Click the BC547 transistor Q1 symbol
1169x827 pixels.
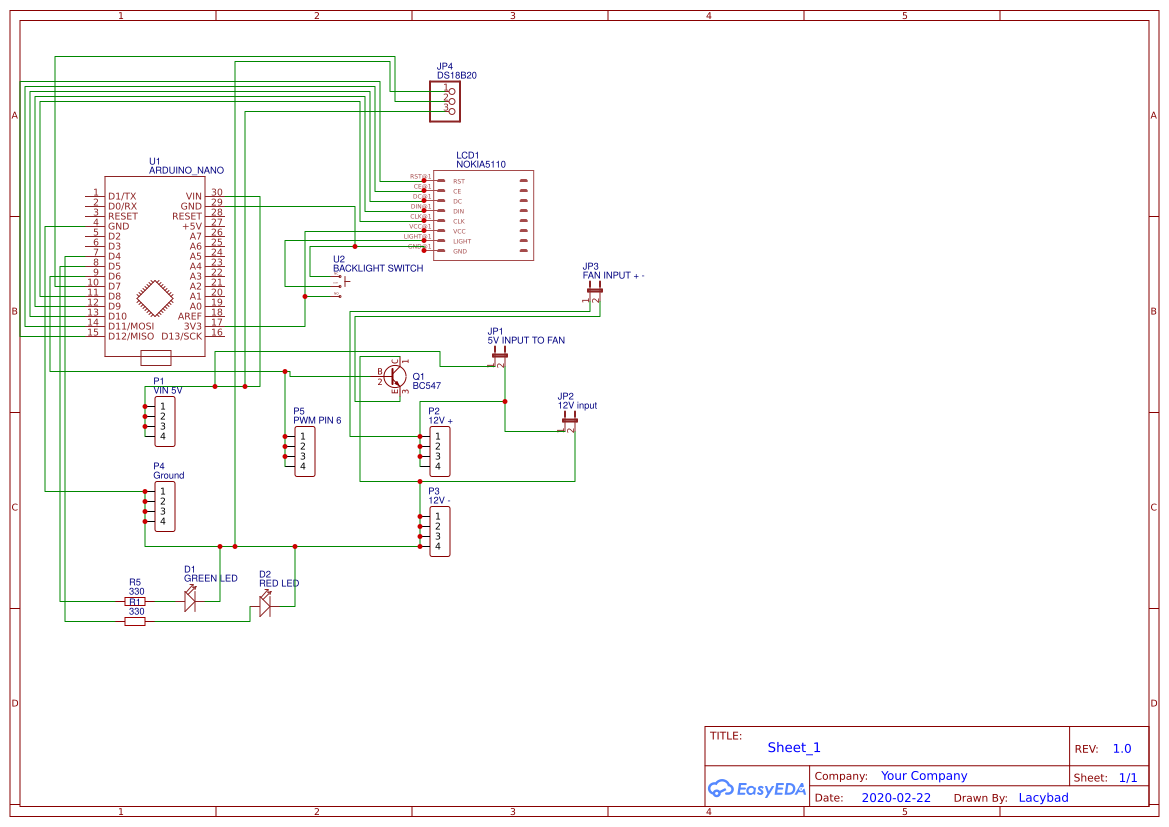coord(393,377)
